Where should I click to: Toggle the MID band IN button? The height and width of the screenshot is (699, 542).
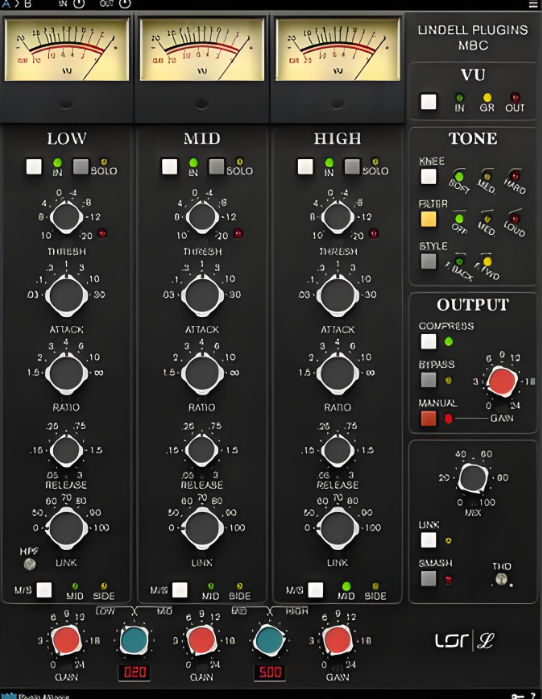coord(169,167)
